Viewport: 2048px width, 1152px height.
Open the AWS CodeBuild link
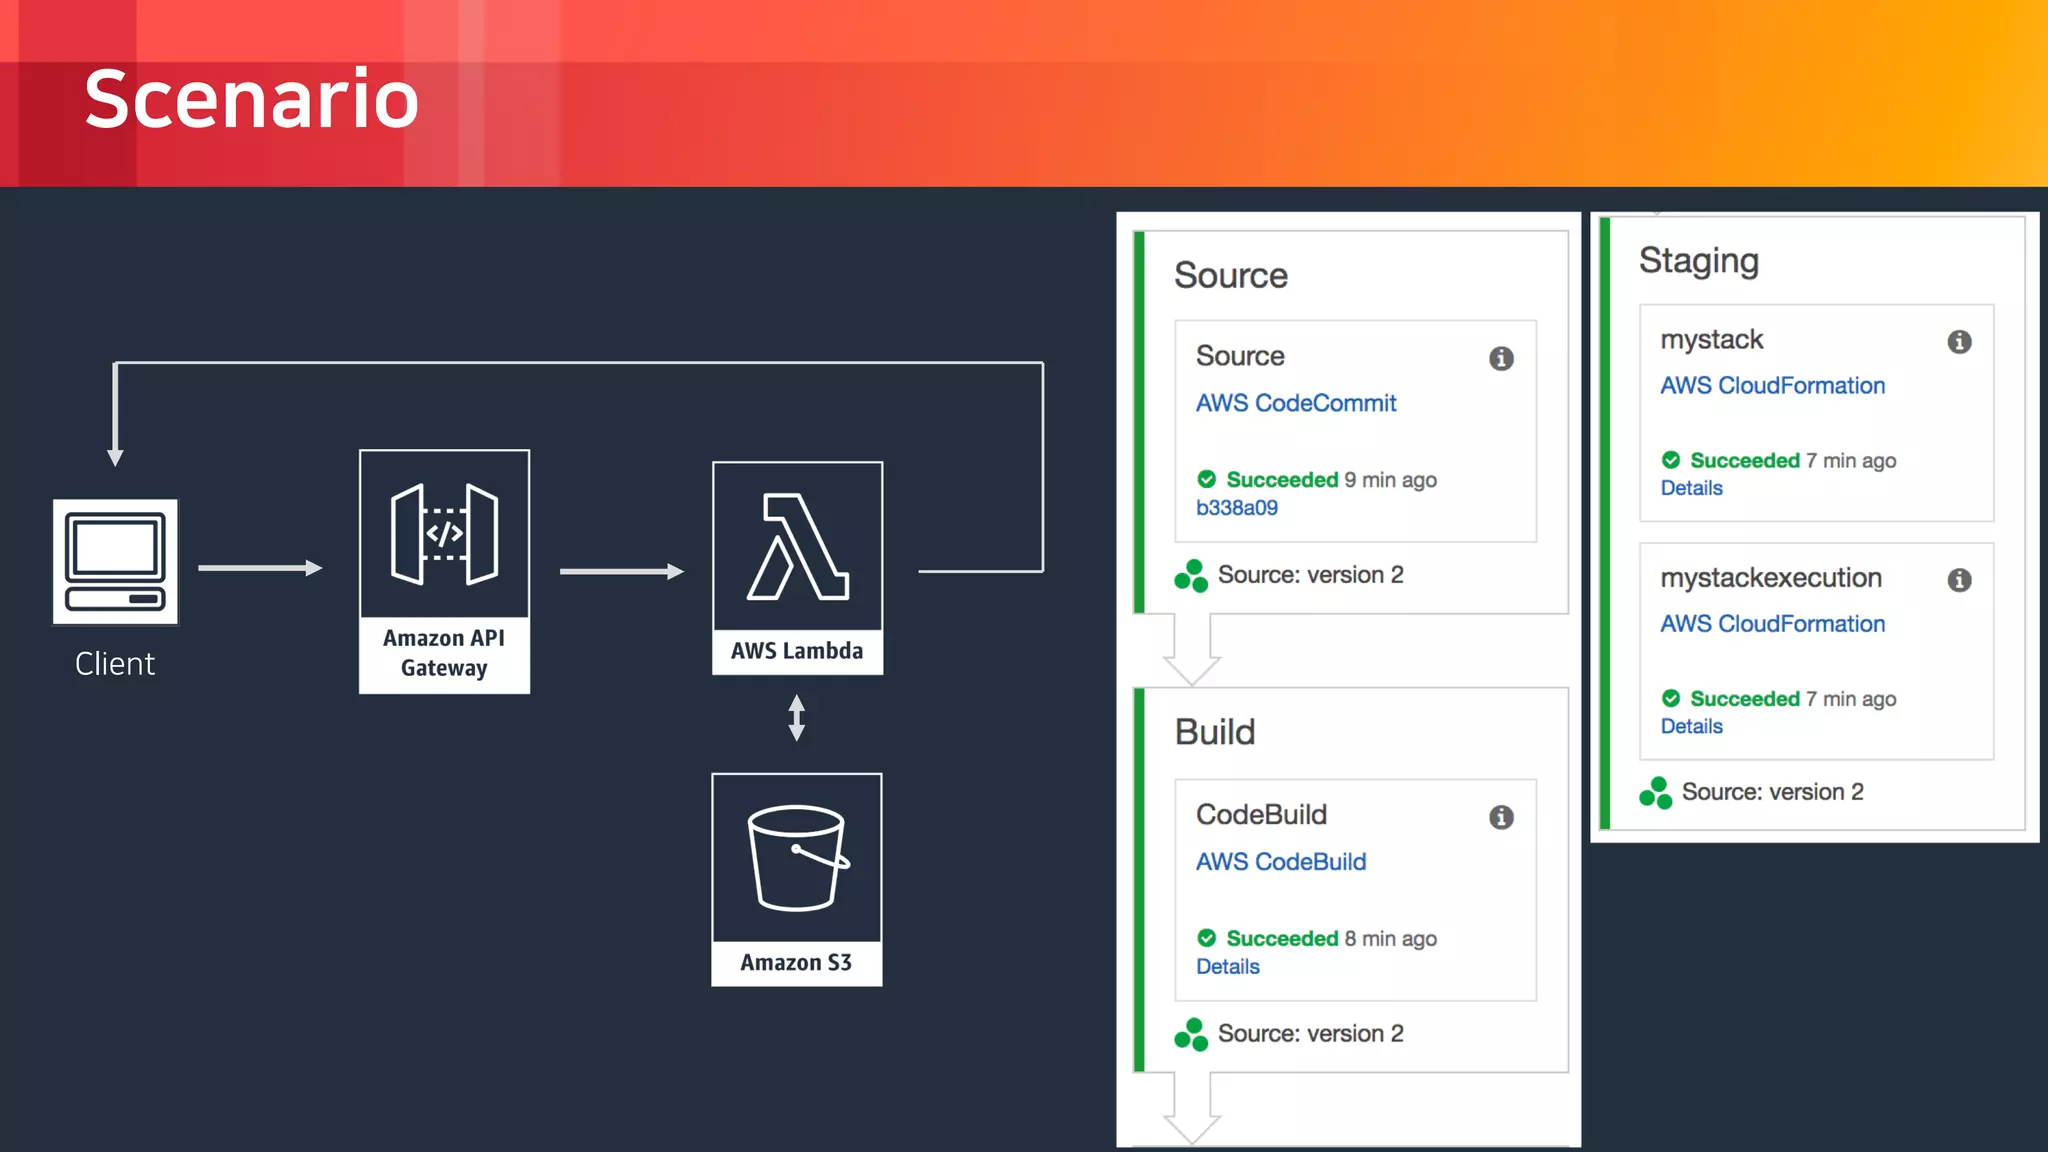pyautogui.click(x=1281, y=862)
